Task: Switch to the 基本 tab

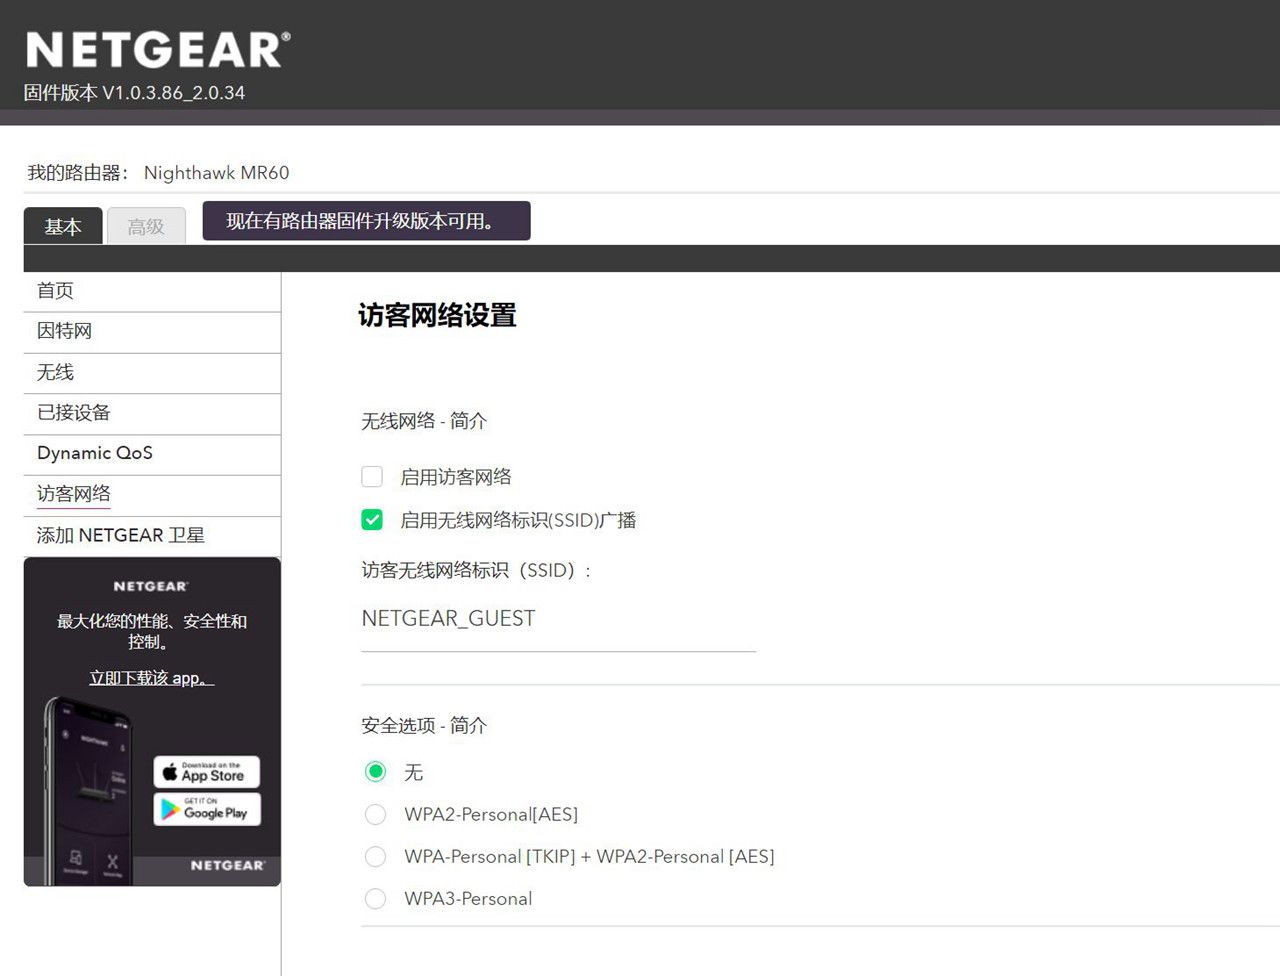Action: tap(63, 226)
